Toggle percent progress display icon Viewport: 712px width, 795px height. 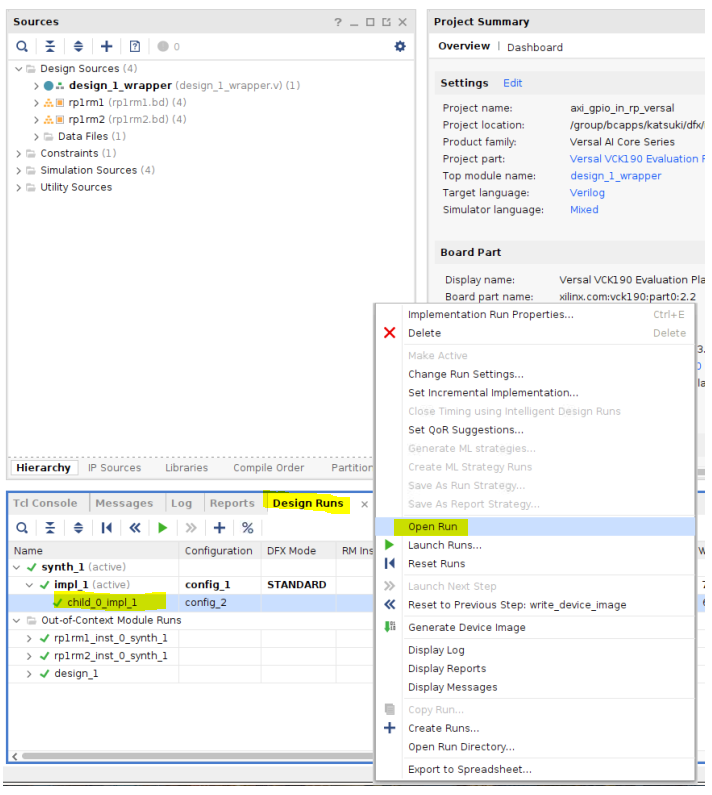tap(247, 528)
